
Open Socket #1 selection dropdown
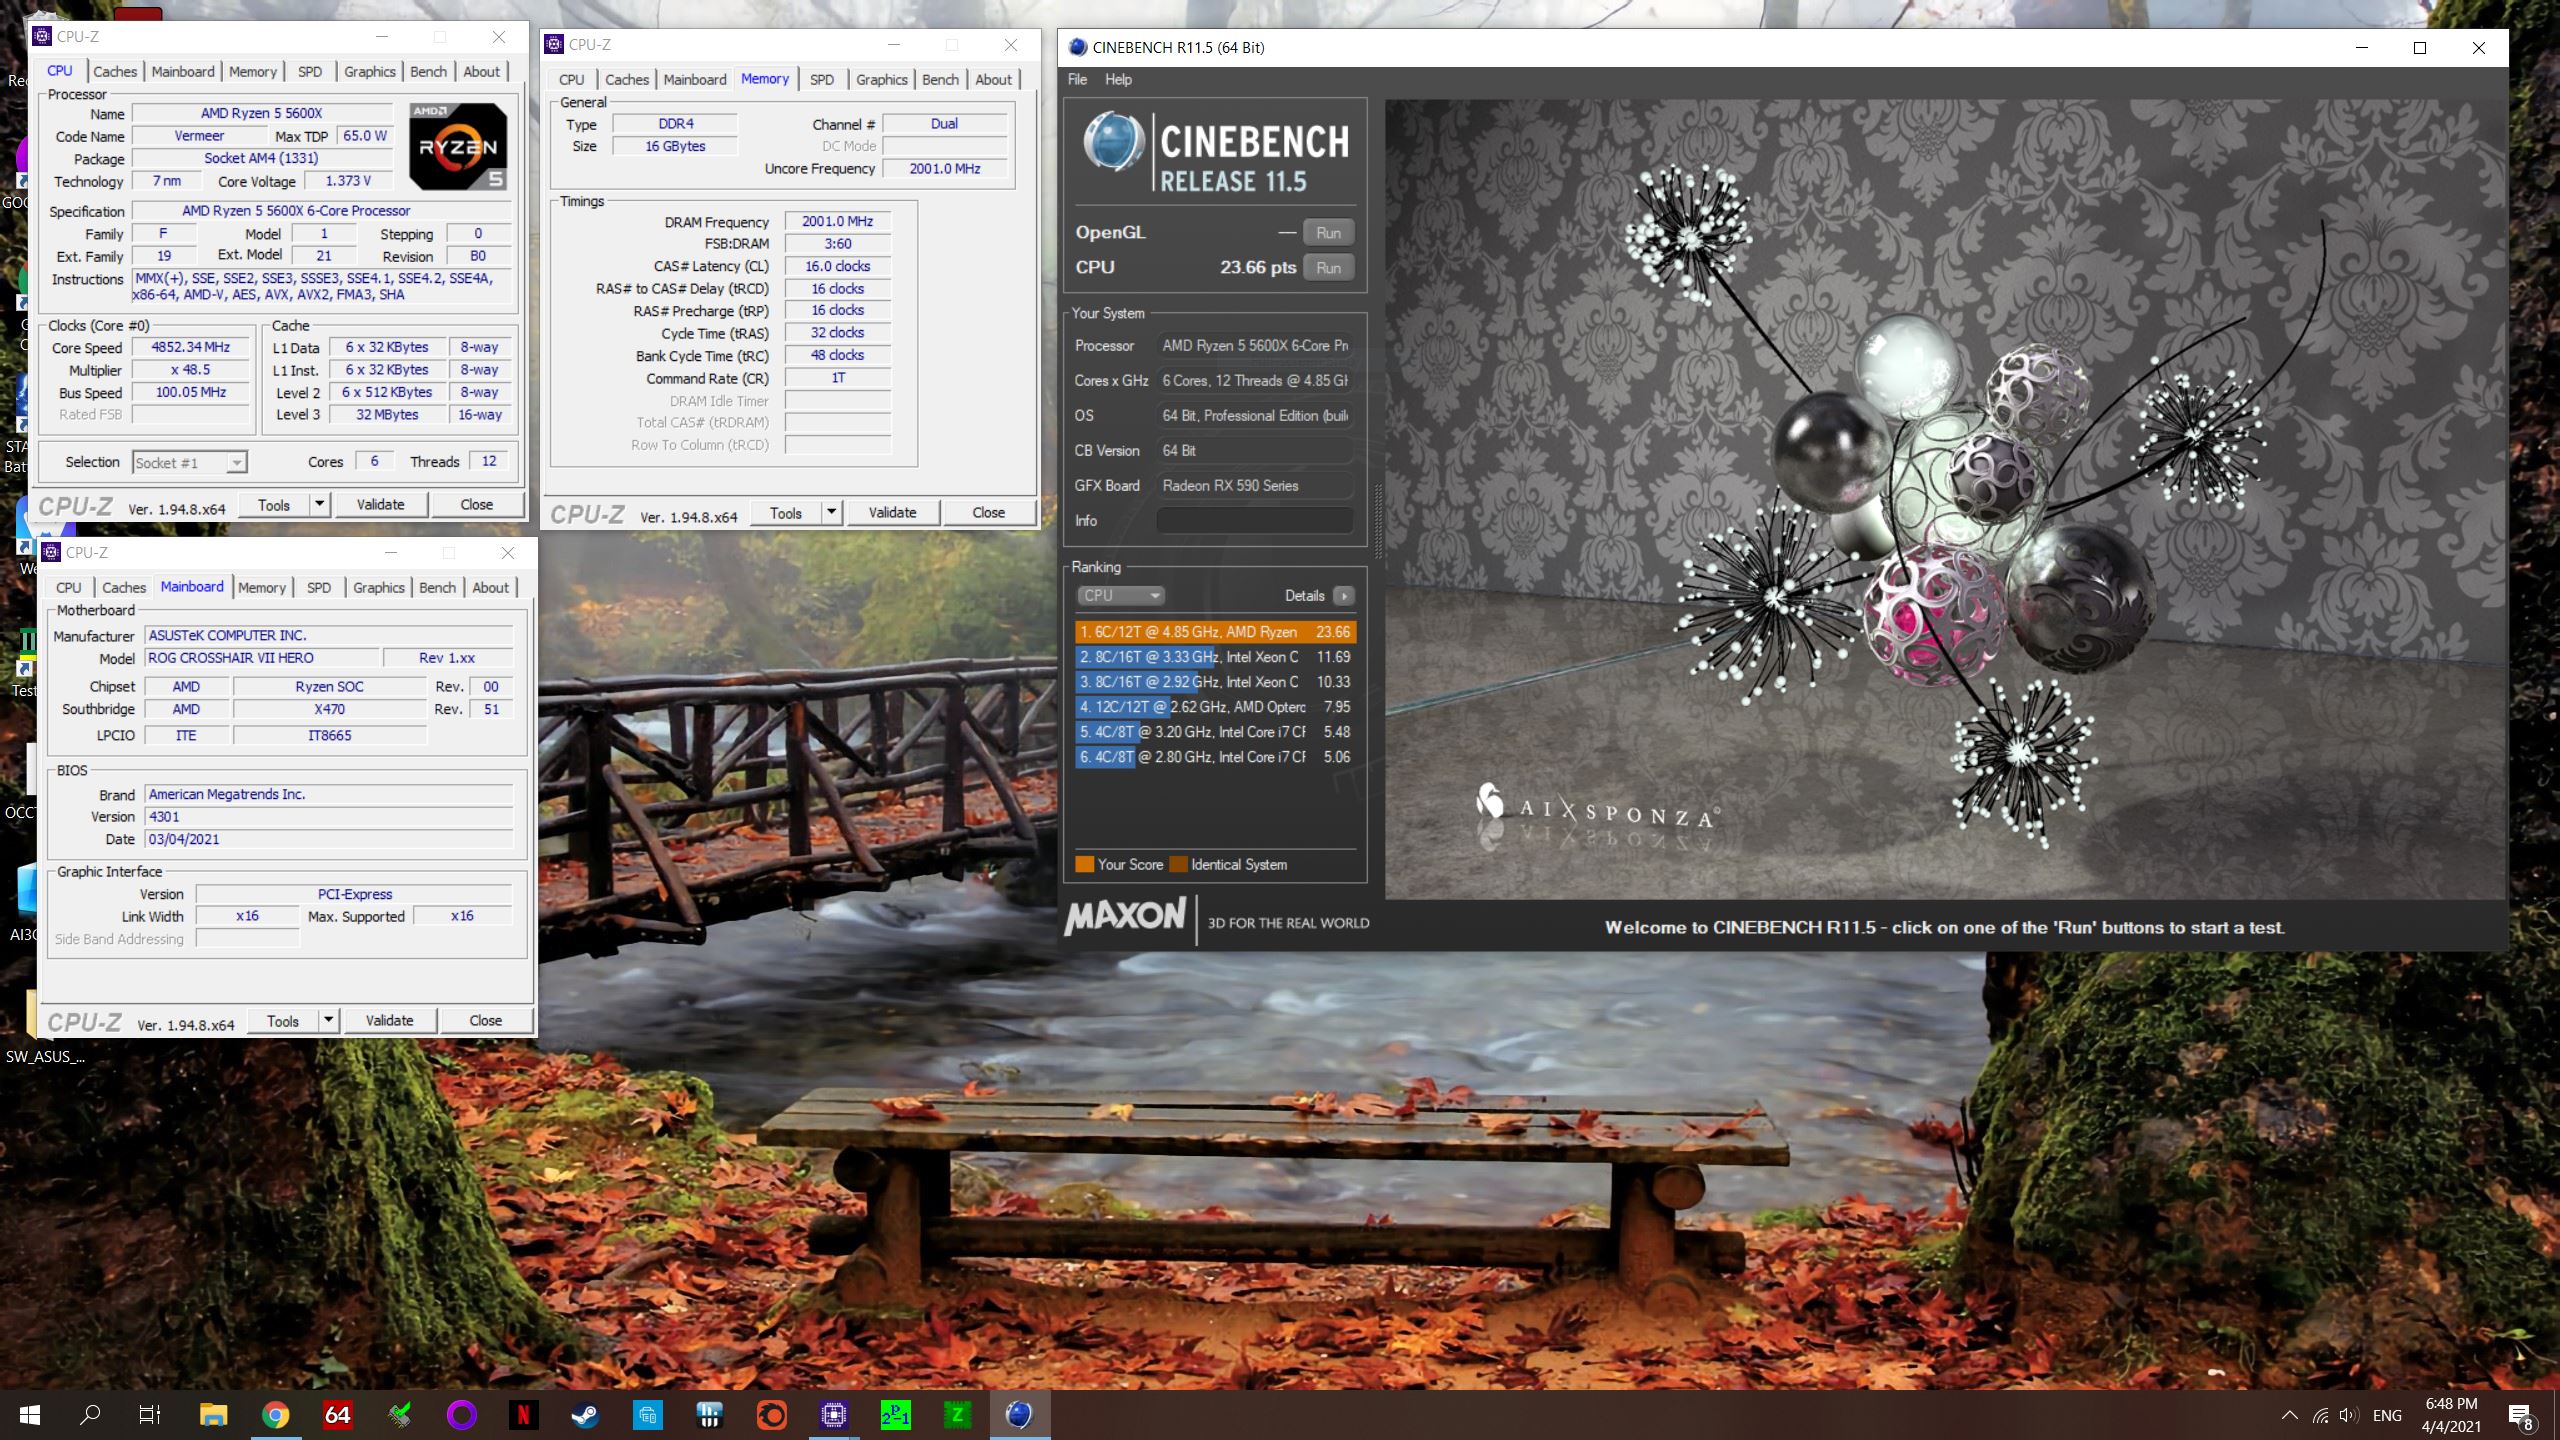click(189, 462)
